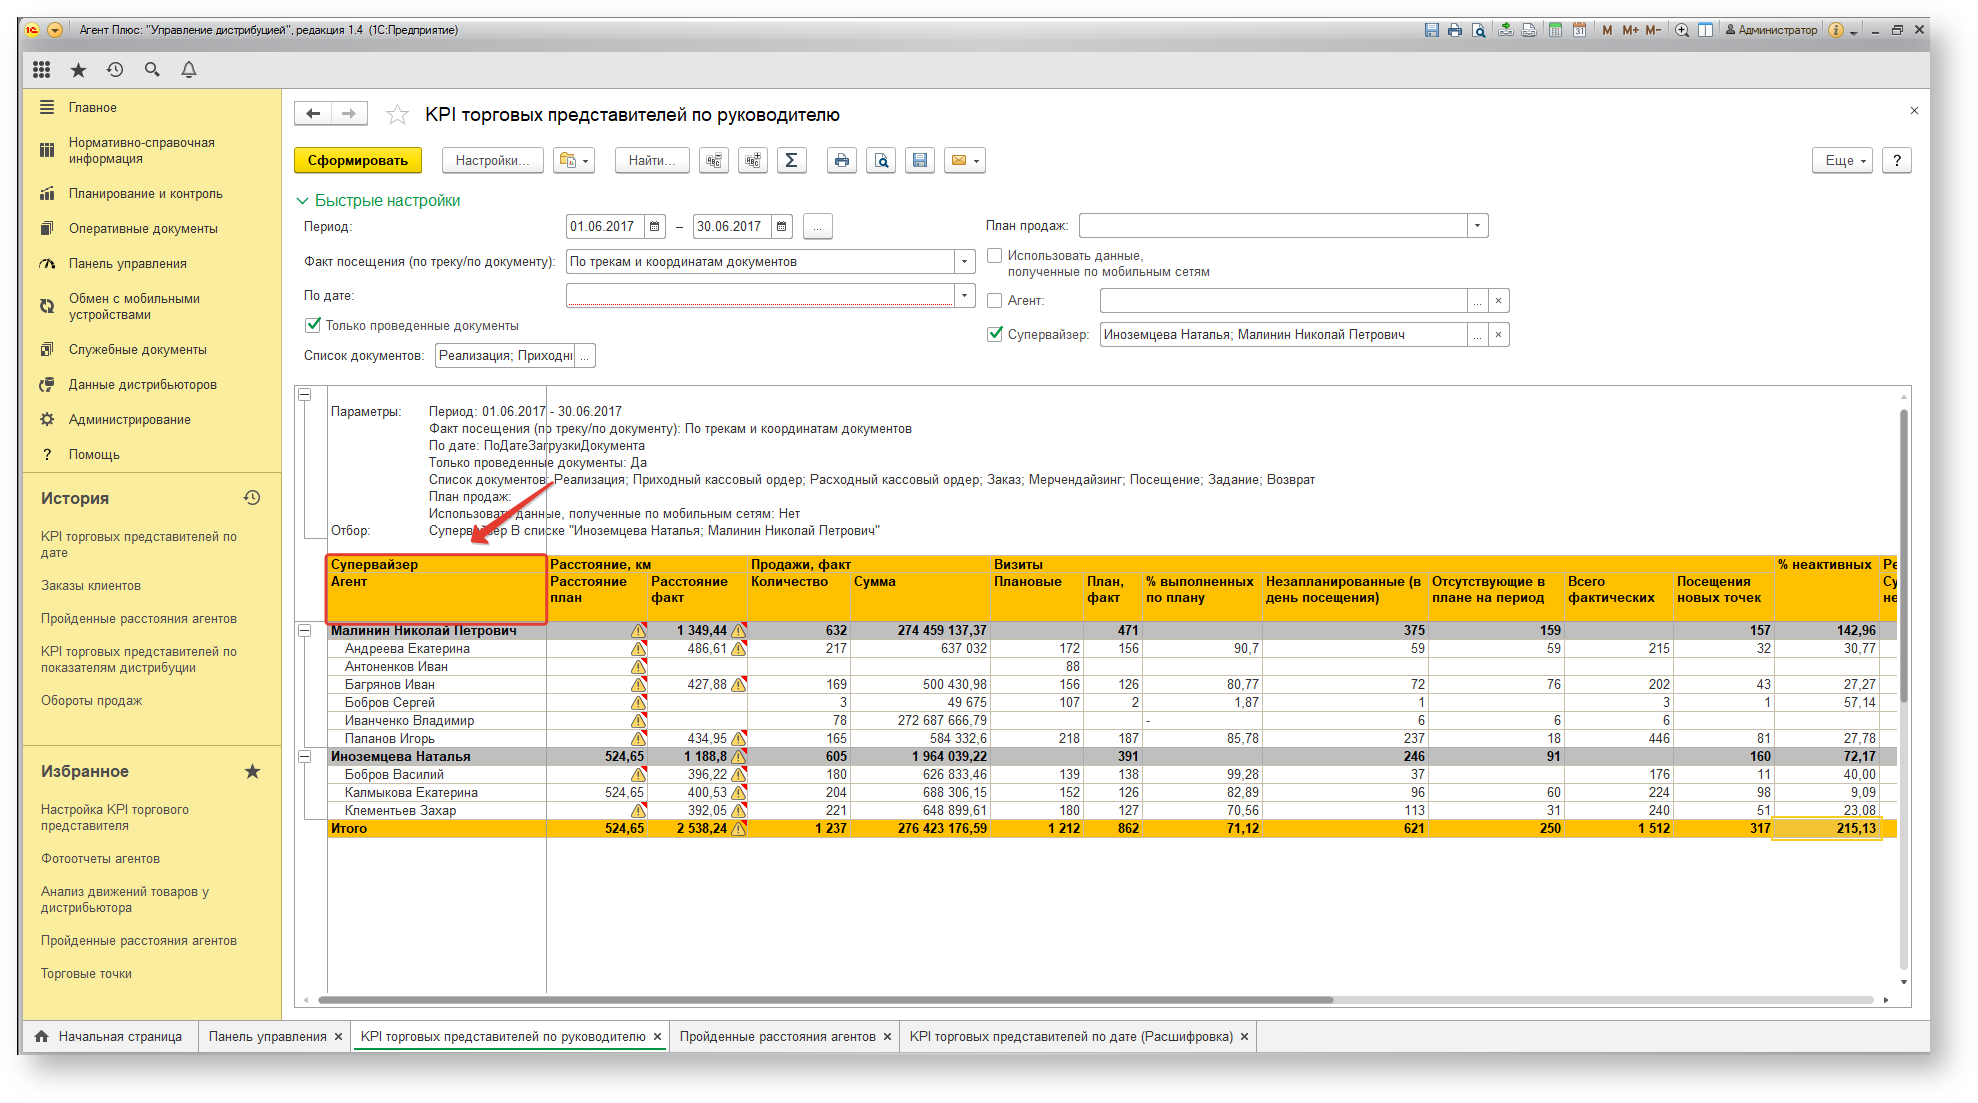Save report using floppy disk icon
The width and height of the screenshot is (1978, 1103).
point(920,160)
